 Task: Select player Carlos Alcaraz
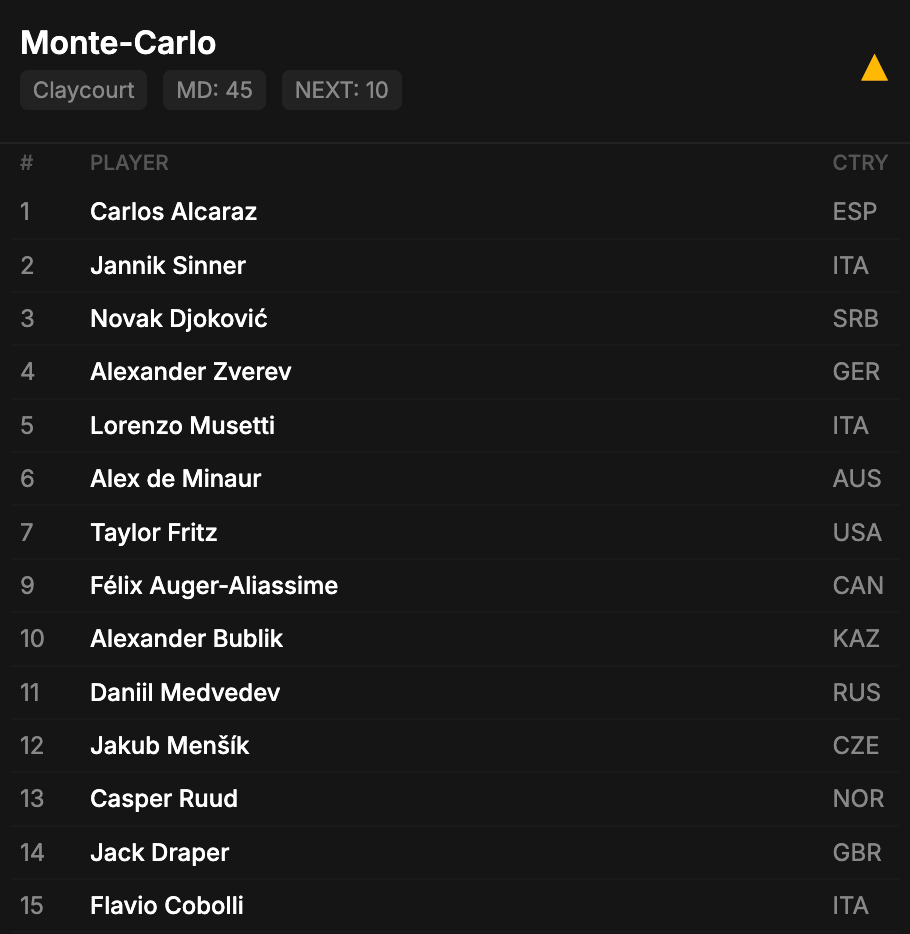pyautogui.click(x=174, y=212)
